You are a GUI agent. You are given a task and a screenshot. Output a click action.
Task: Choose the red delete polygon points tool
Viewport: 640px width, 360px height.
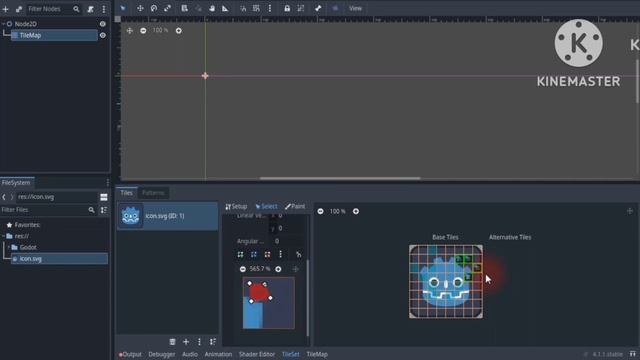click(x=267, y=255)
